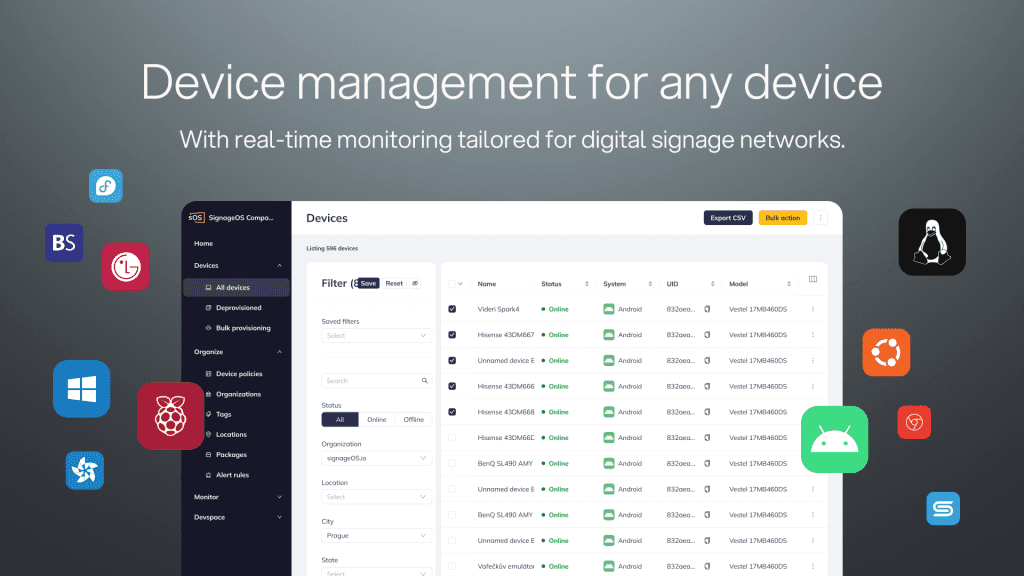The width and height of the screenshot is (1024, 576).
Task: Click the yellow Bulk action button
Action: [x=782, y=218]
